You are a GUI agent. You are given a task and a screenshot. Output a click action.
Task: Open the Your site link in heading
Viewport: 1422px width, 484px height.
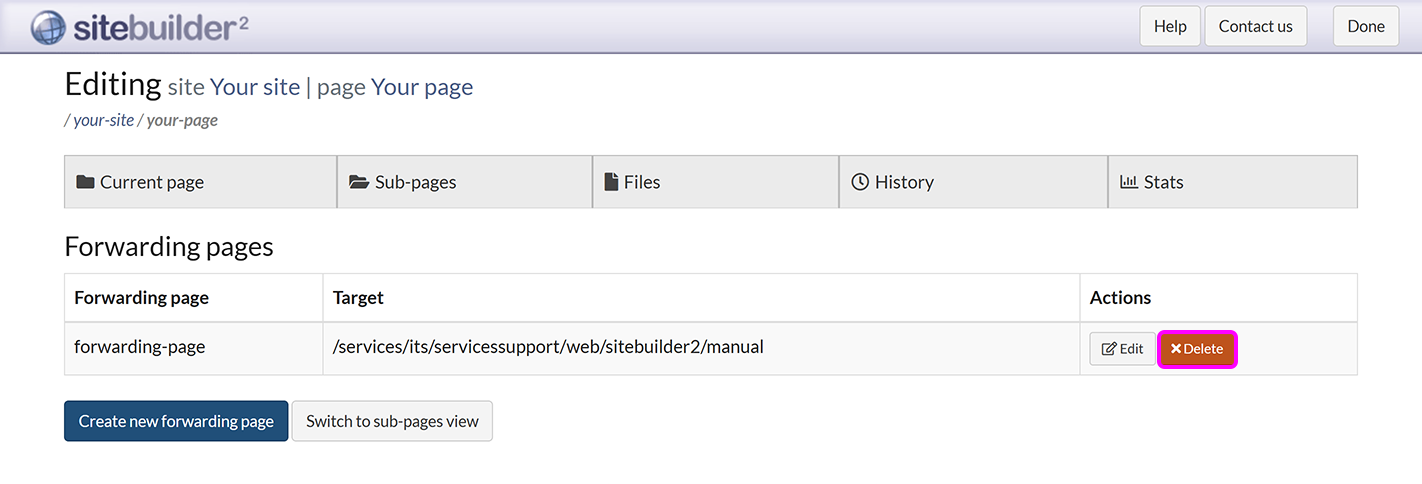click(255, 87)
